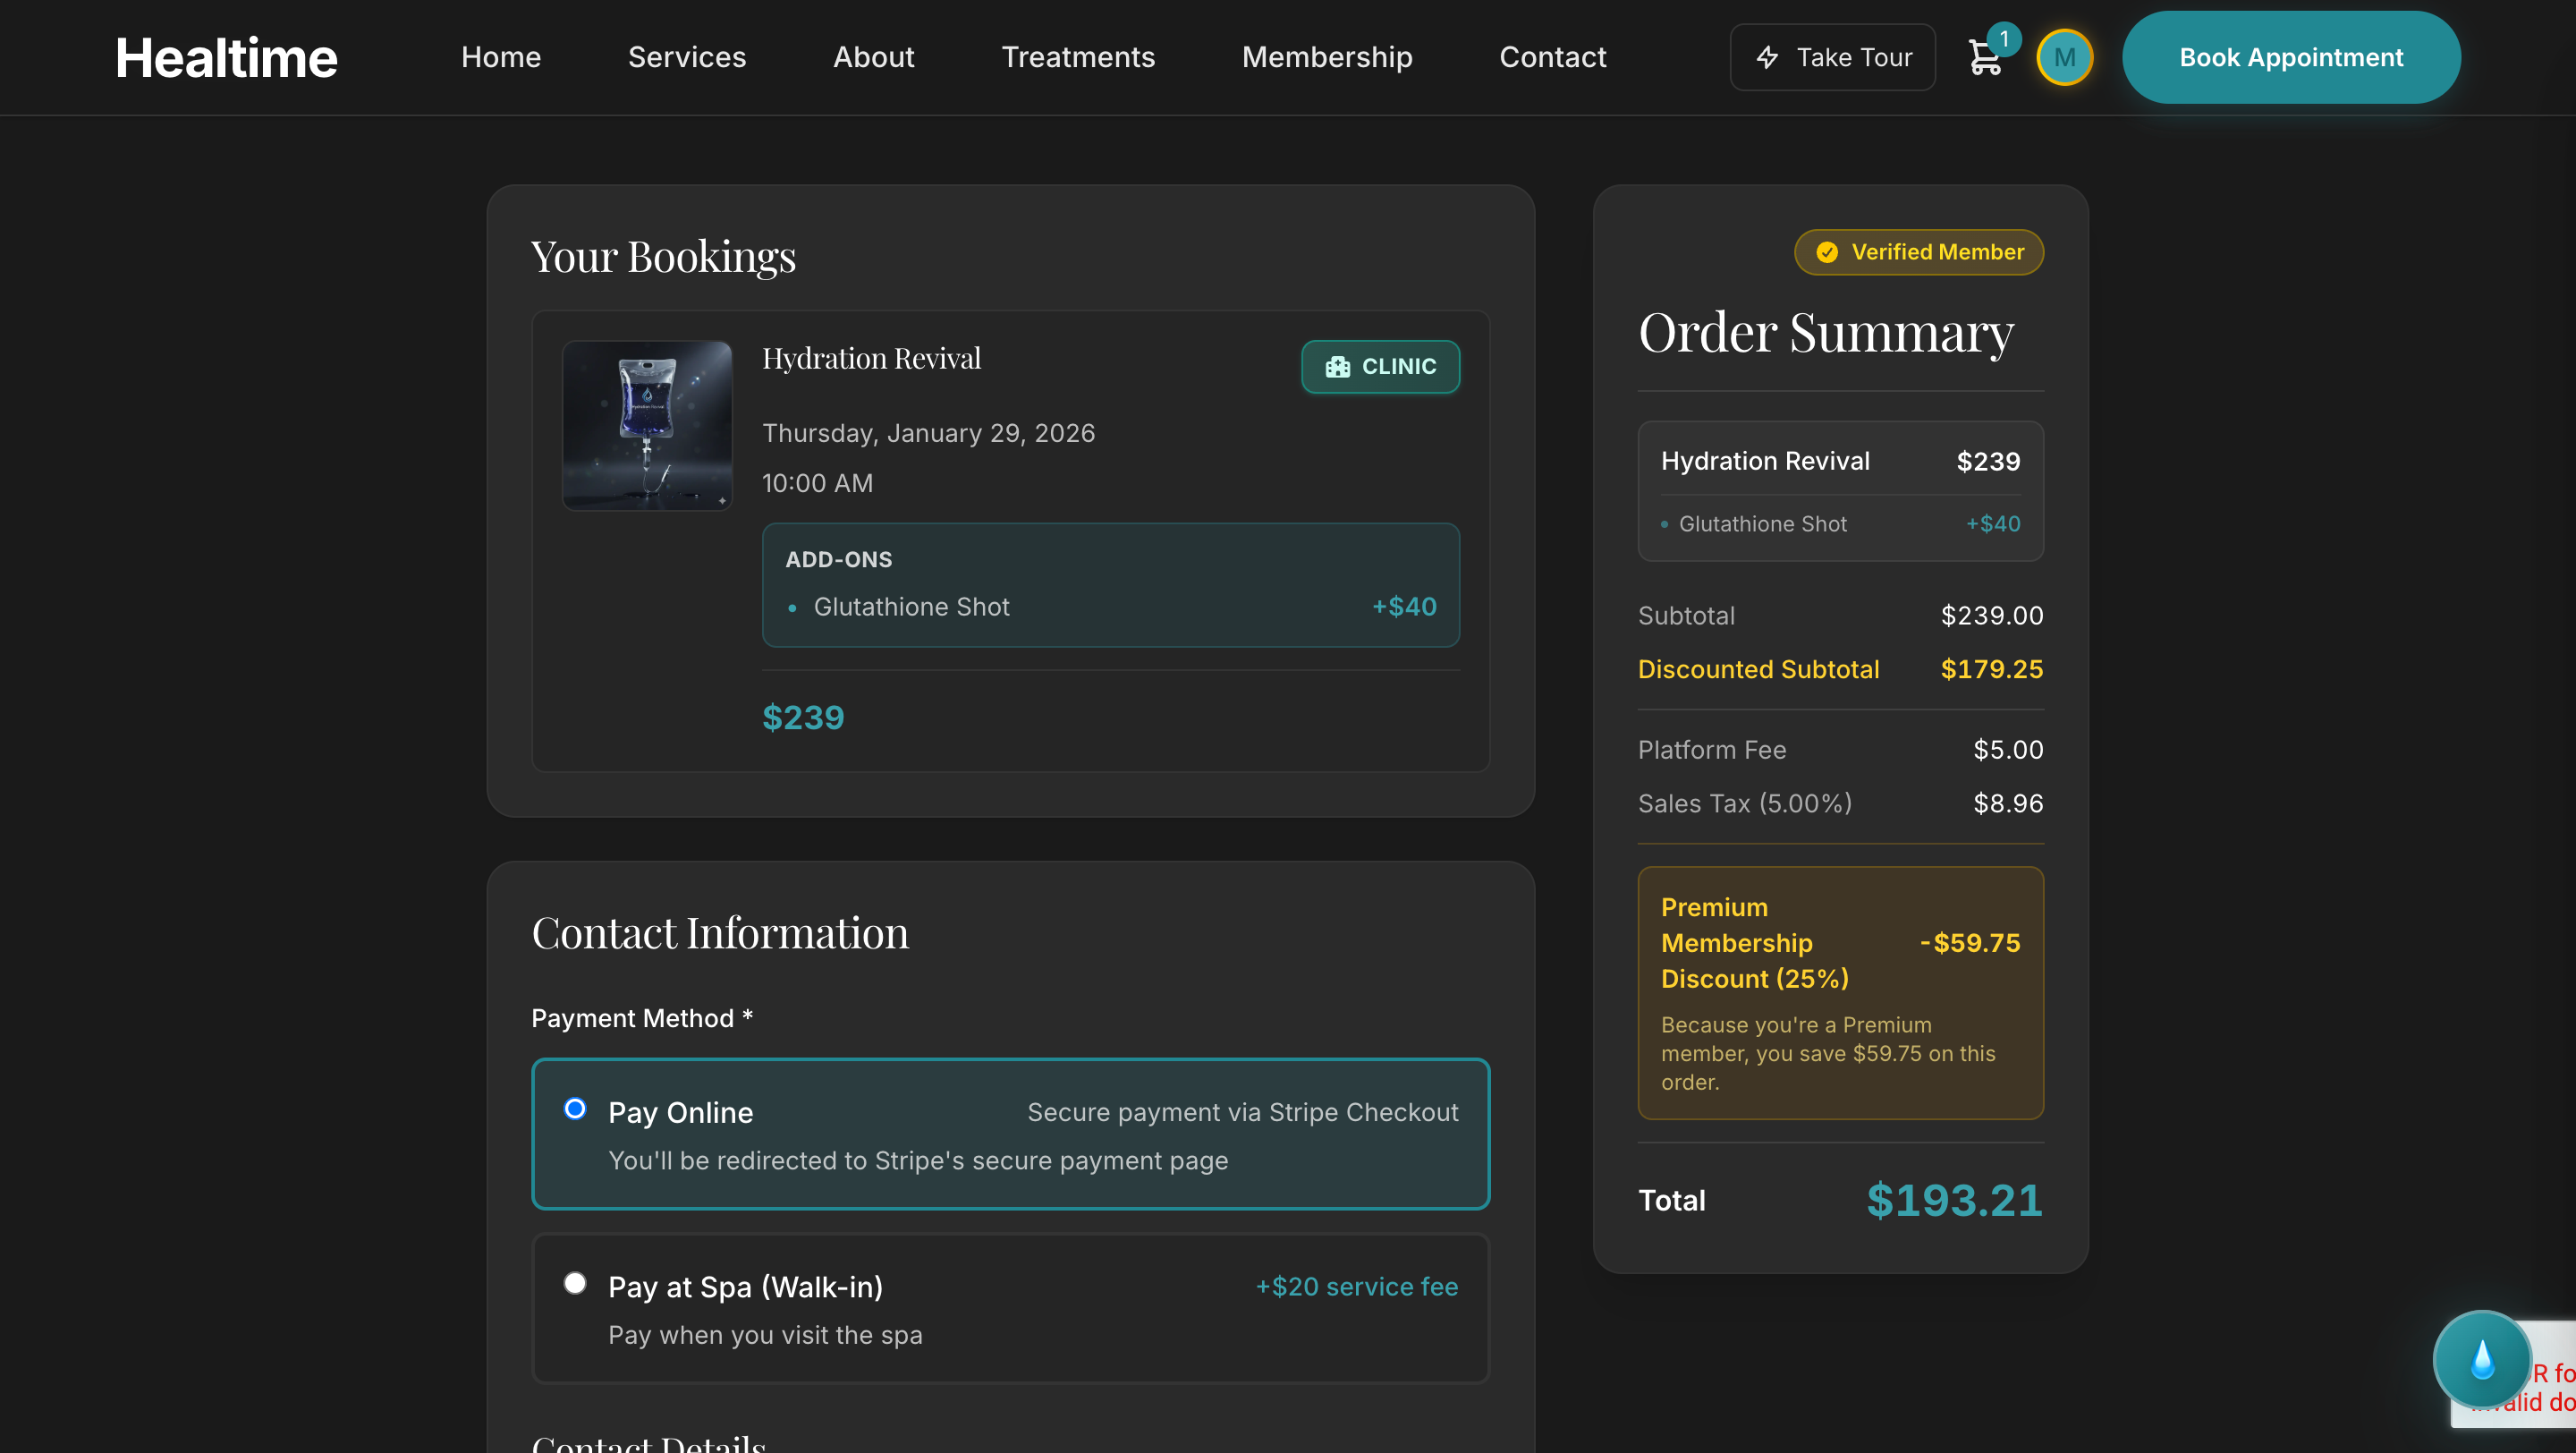Open the Contact page
The image size is (2576, 1453).
pos(1552,57)
